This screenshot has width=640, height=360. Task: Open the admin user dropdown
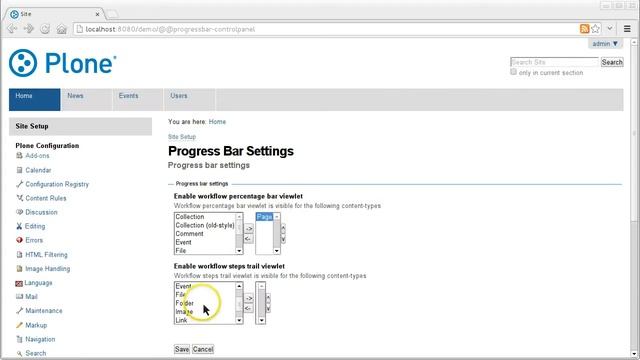[605, 44]
